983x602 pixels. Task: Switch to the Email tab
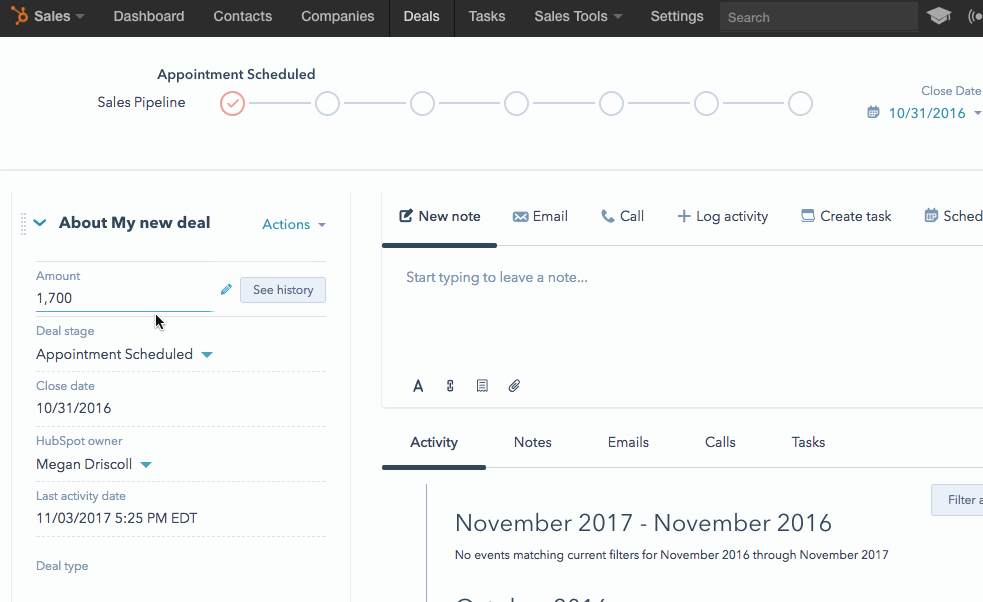540,216
